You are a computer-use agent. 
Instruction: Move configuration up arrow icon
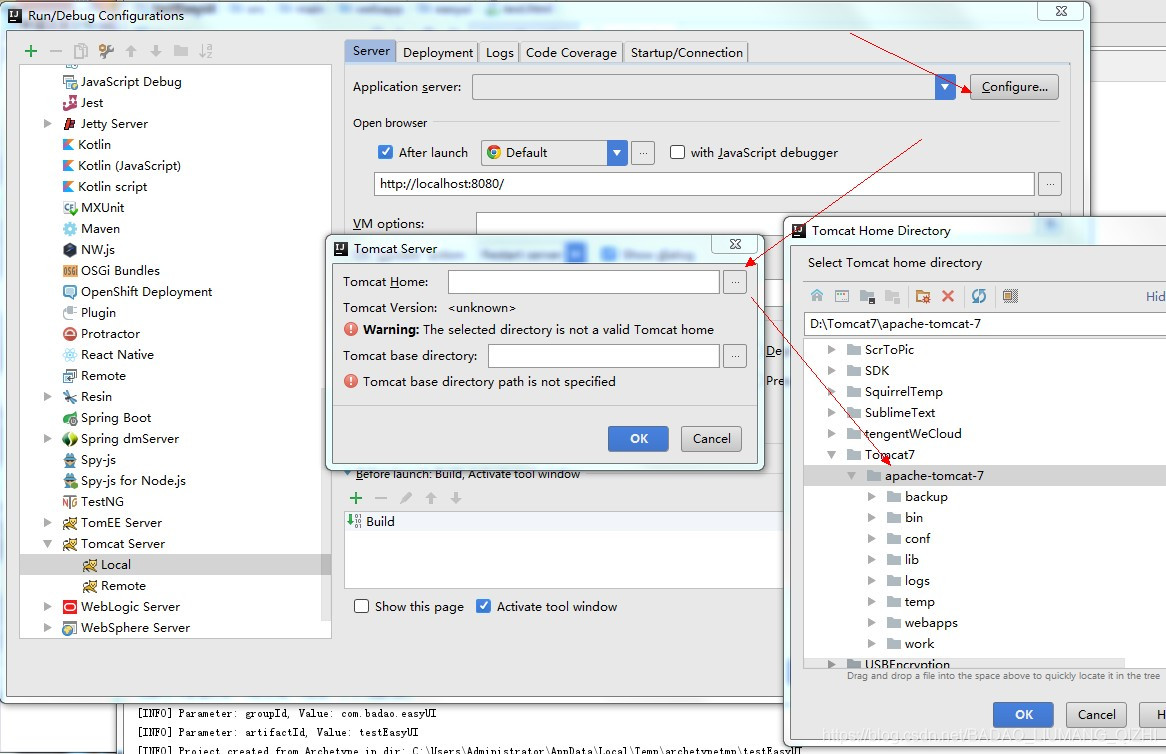click(x=131, y=51)
